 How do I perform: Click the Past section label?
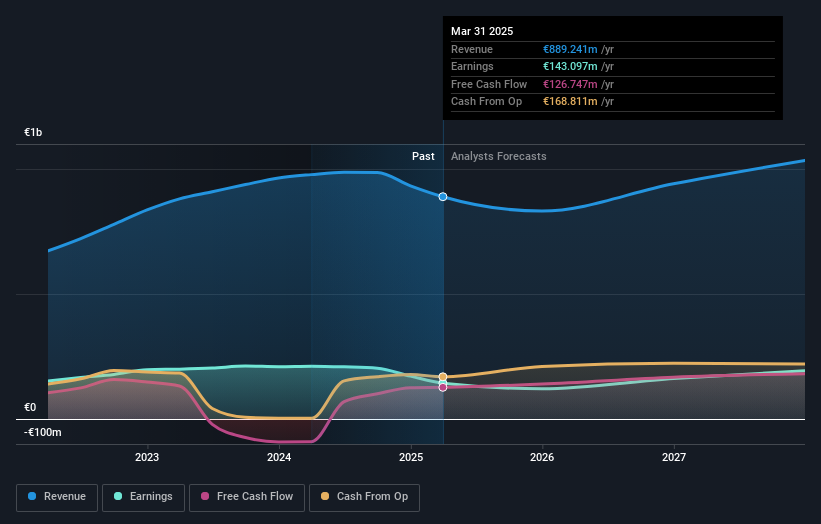pos(423,157)
